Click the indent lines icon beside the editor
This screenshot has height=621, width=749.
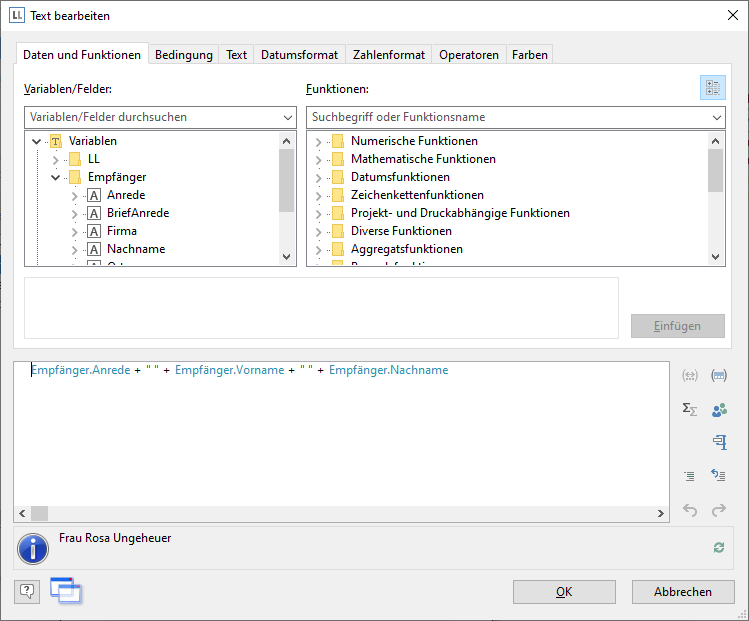(689, 476)
